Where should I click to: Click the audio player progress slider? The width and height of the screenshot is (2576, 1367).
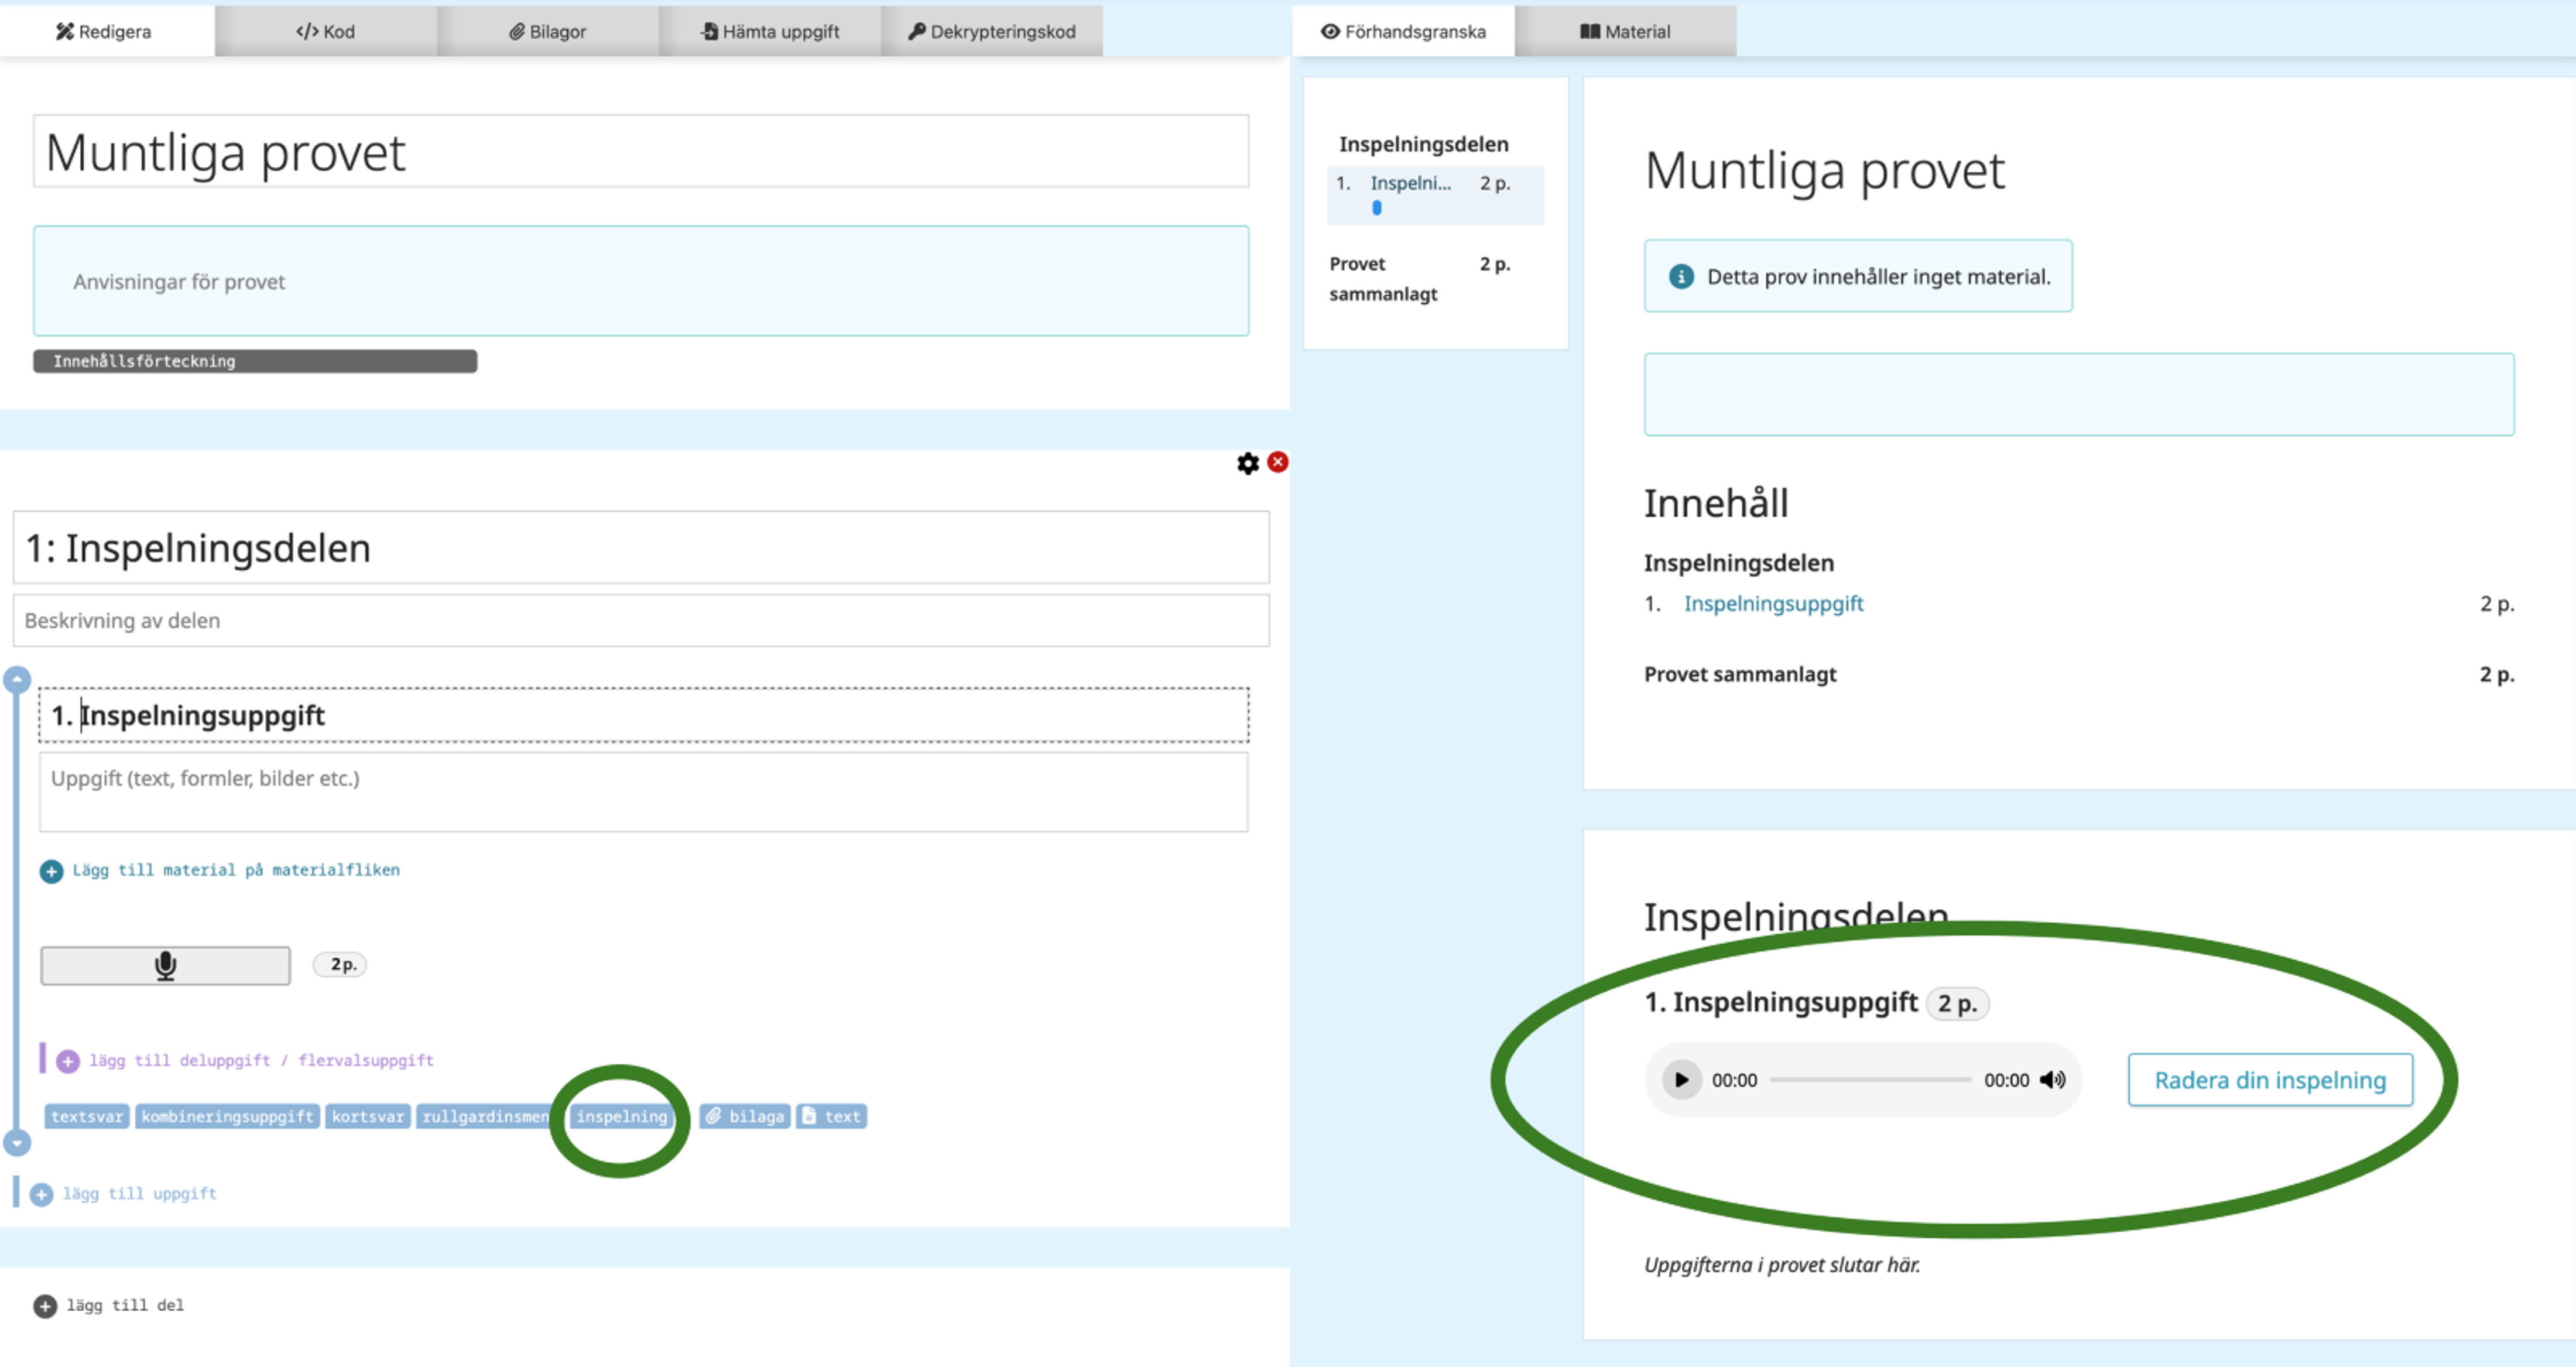coord(1870,1080)
